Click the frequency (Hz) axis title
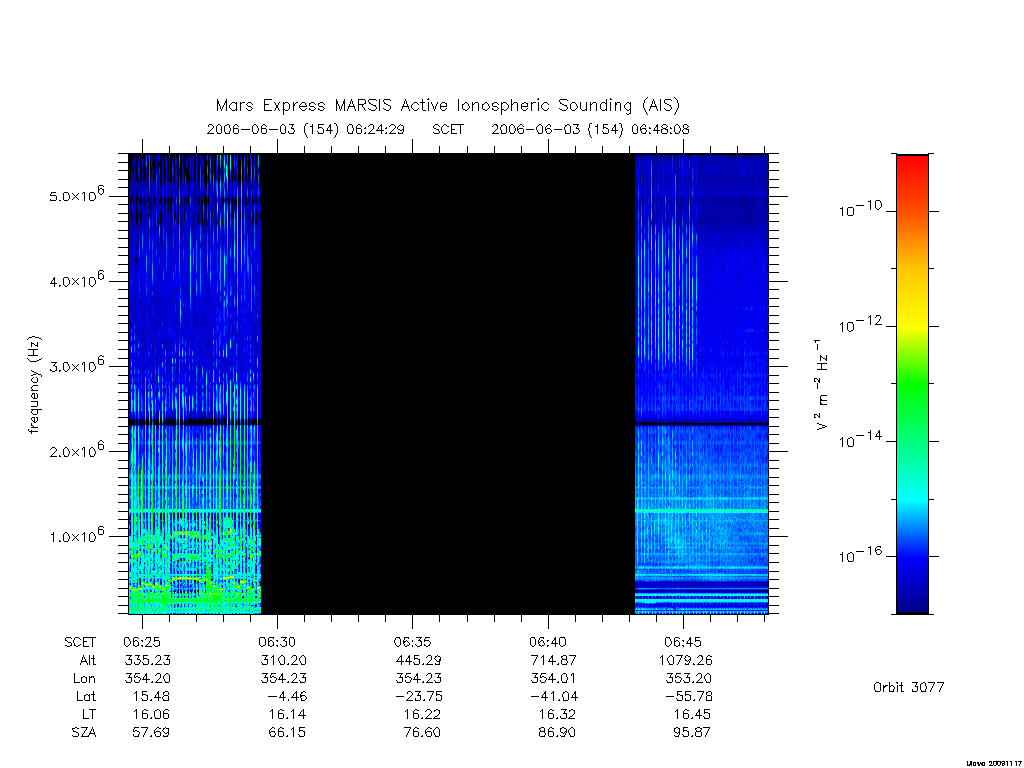Screen dimensions: 1024x768 pyautogui.click(x=34, y=385)
